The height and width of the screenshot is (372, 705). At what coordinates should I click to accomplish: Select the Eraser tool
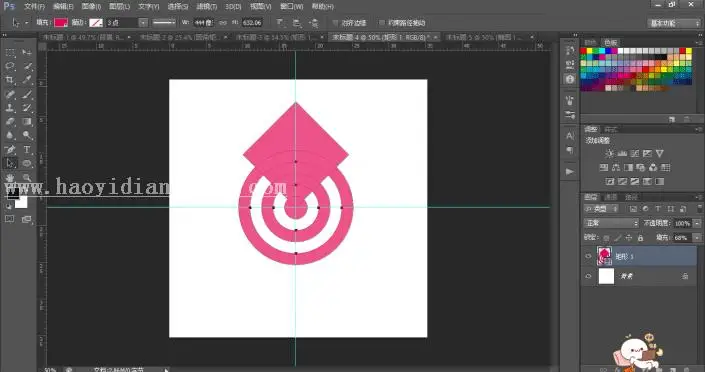point(10,121)
